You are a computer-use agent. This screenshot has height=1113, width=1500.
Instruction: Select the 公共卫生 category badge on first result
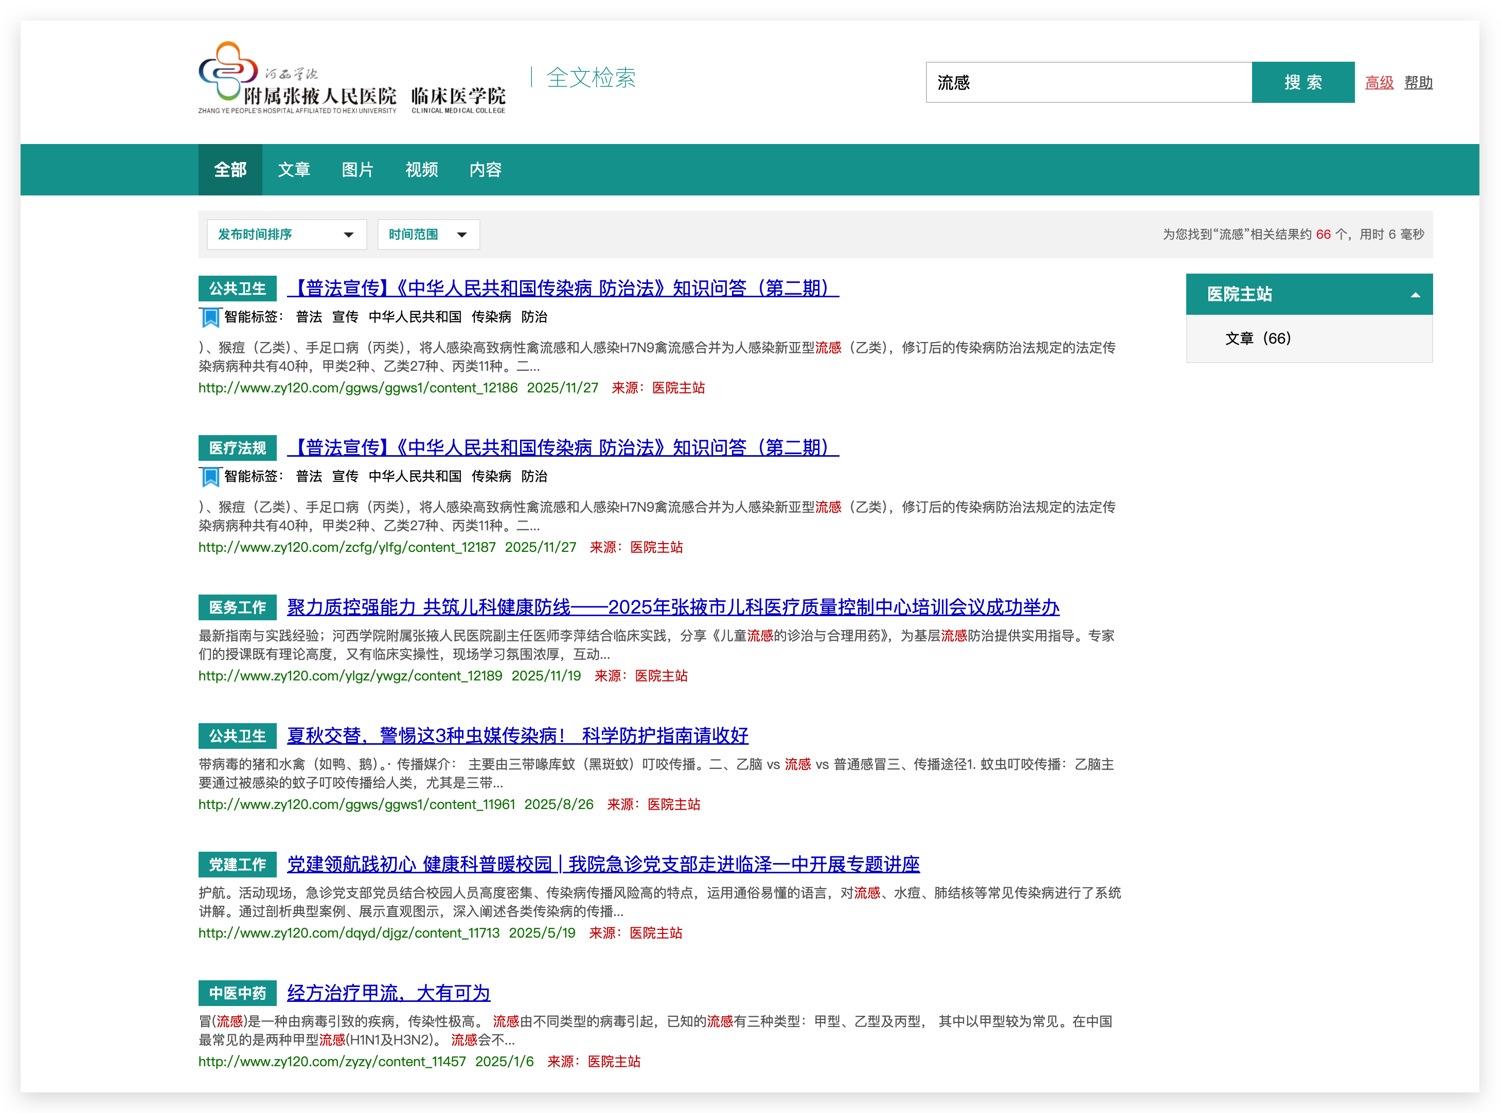tap(237, 288)
